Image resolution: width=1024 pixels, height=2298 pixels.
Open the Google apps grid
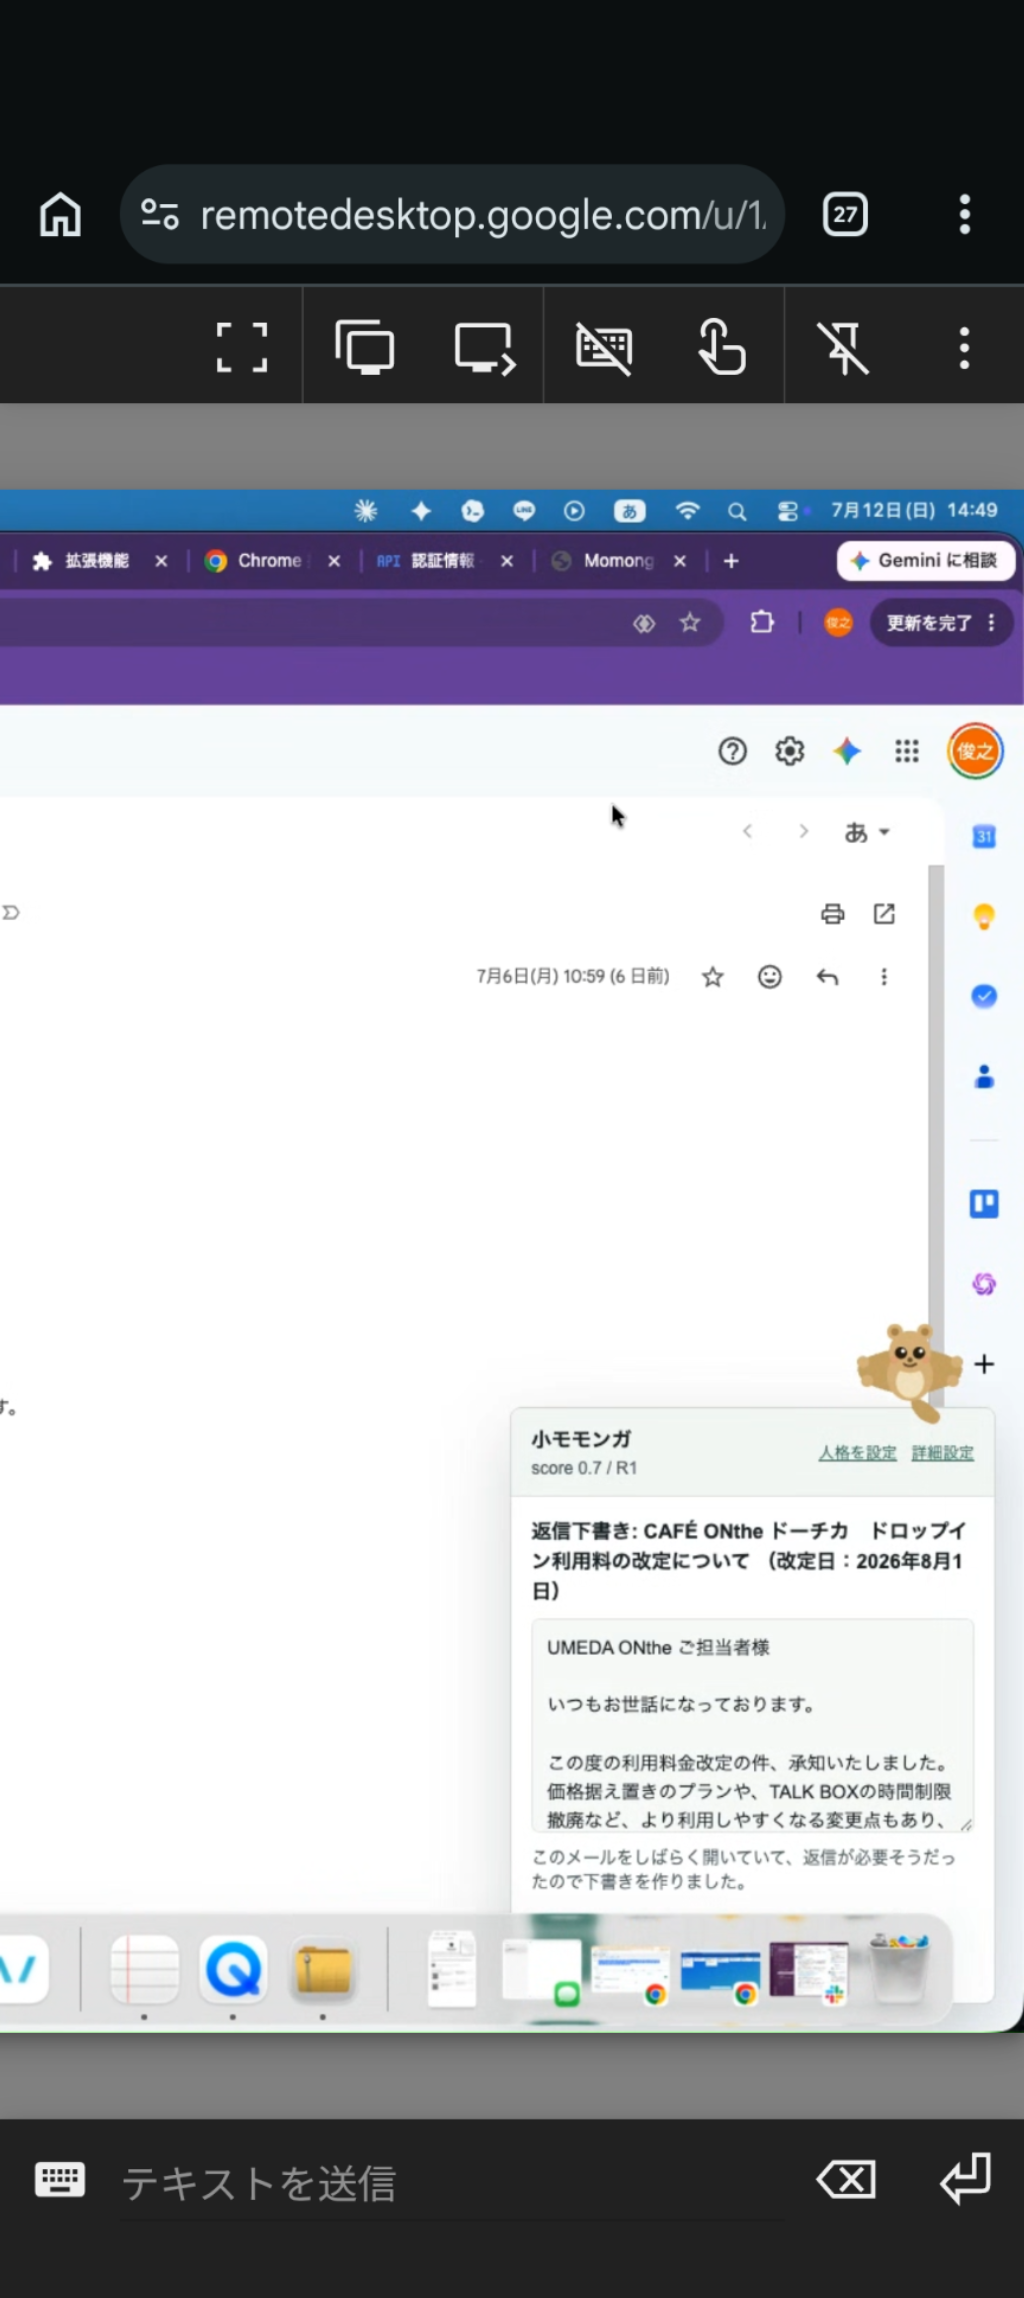point(907,751)
